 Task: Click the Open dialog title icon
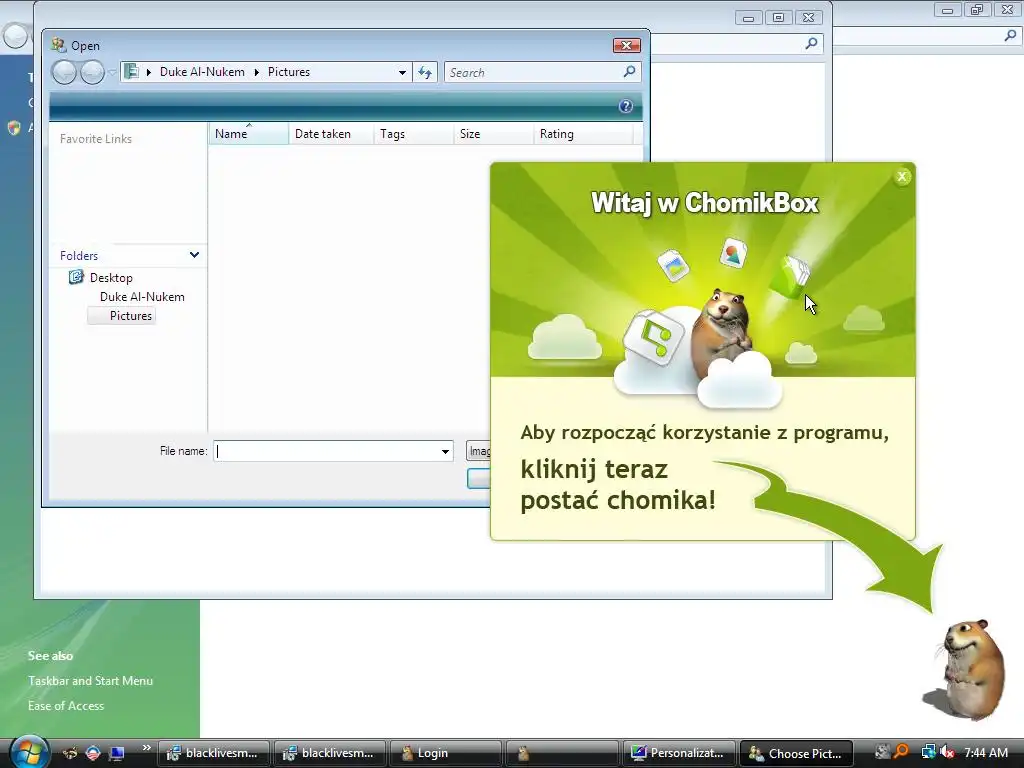[x=59, y=45]
